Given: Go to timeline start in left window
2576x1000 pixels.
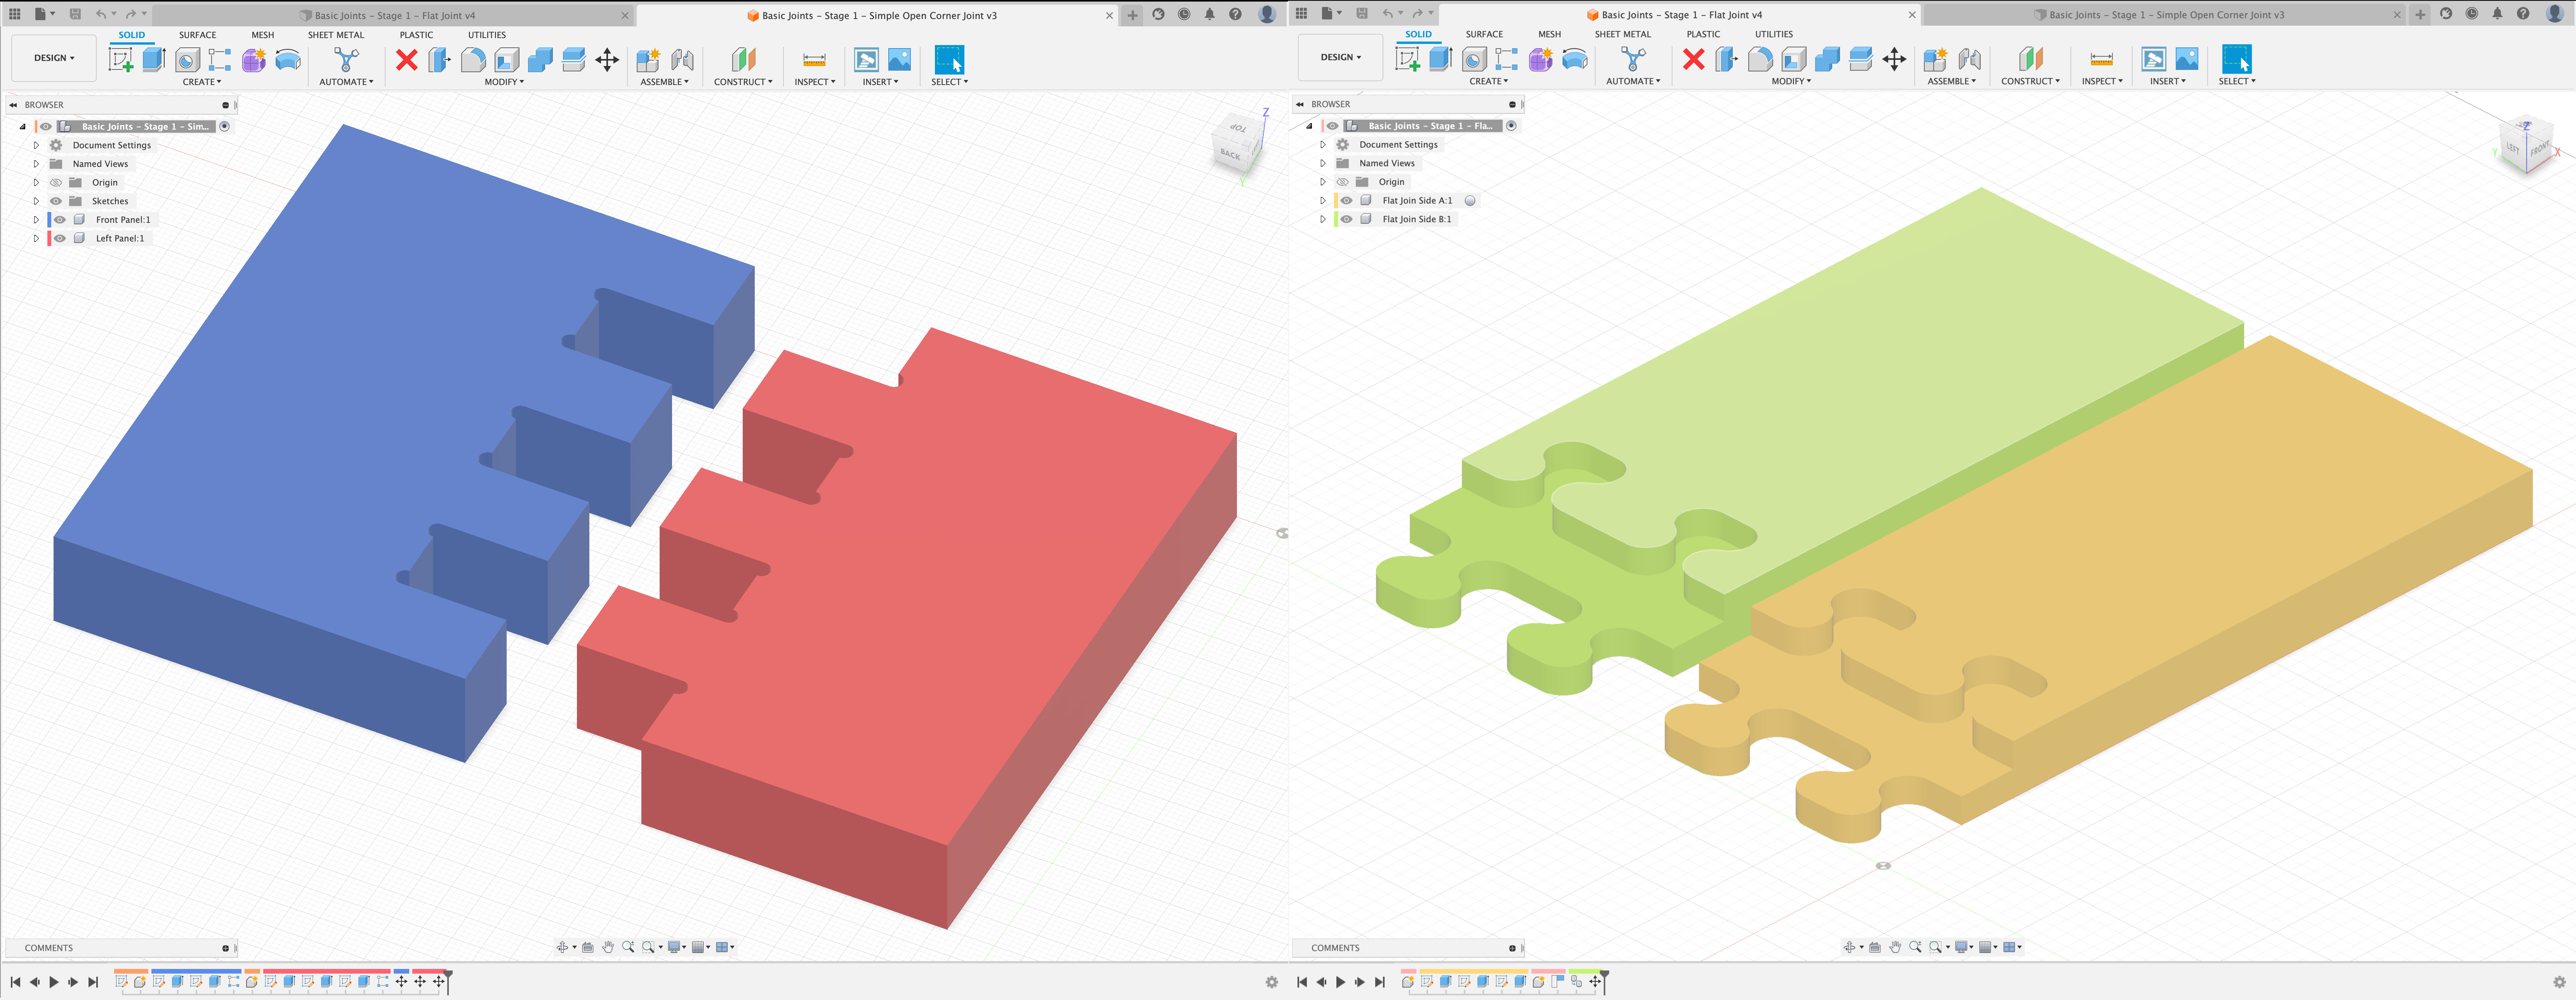Looking at the screenshot, I should pyautogui.click(x=15, y=982).
